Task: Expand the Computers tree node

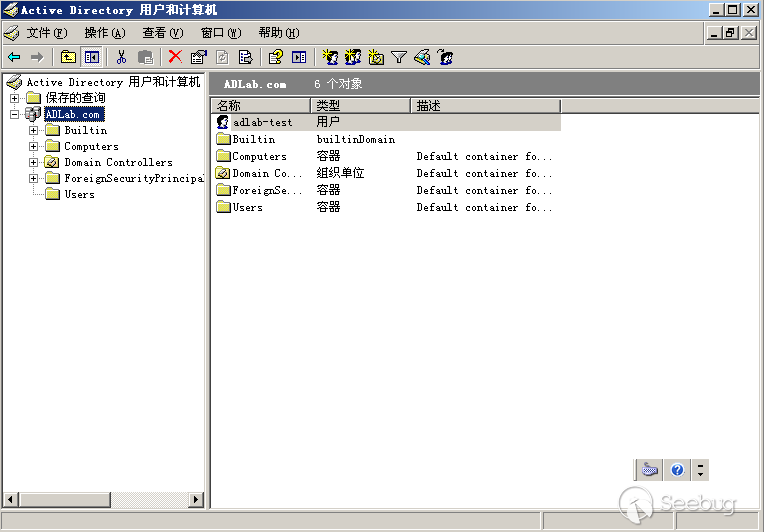Action: (x=33, y=147)
